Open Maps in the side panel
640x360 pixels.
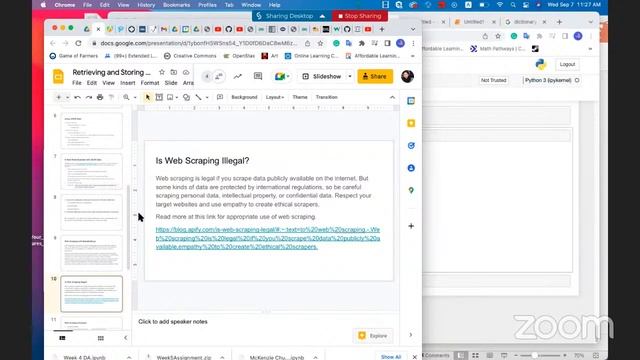pyautogui.click(x=411, y=190)
